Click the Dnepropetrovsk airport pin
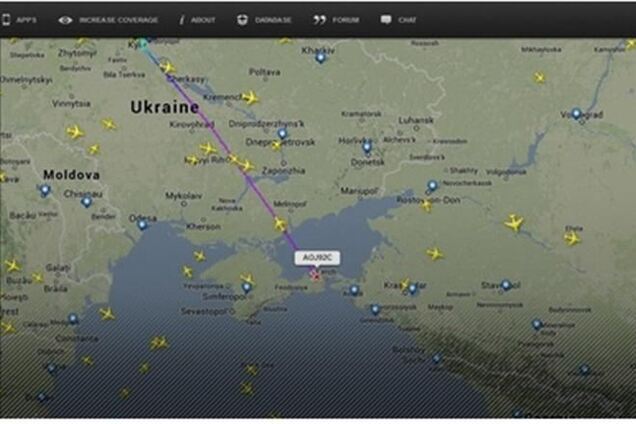Viewport: 636px width, 424px height. coord(282,134)
